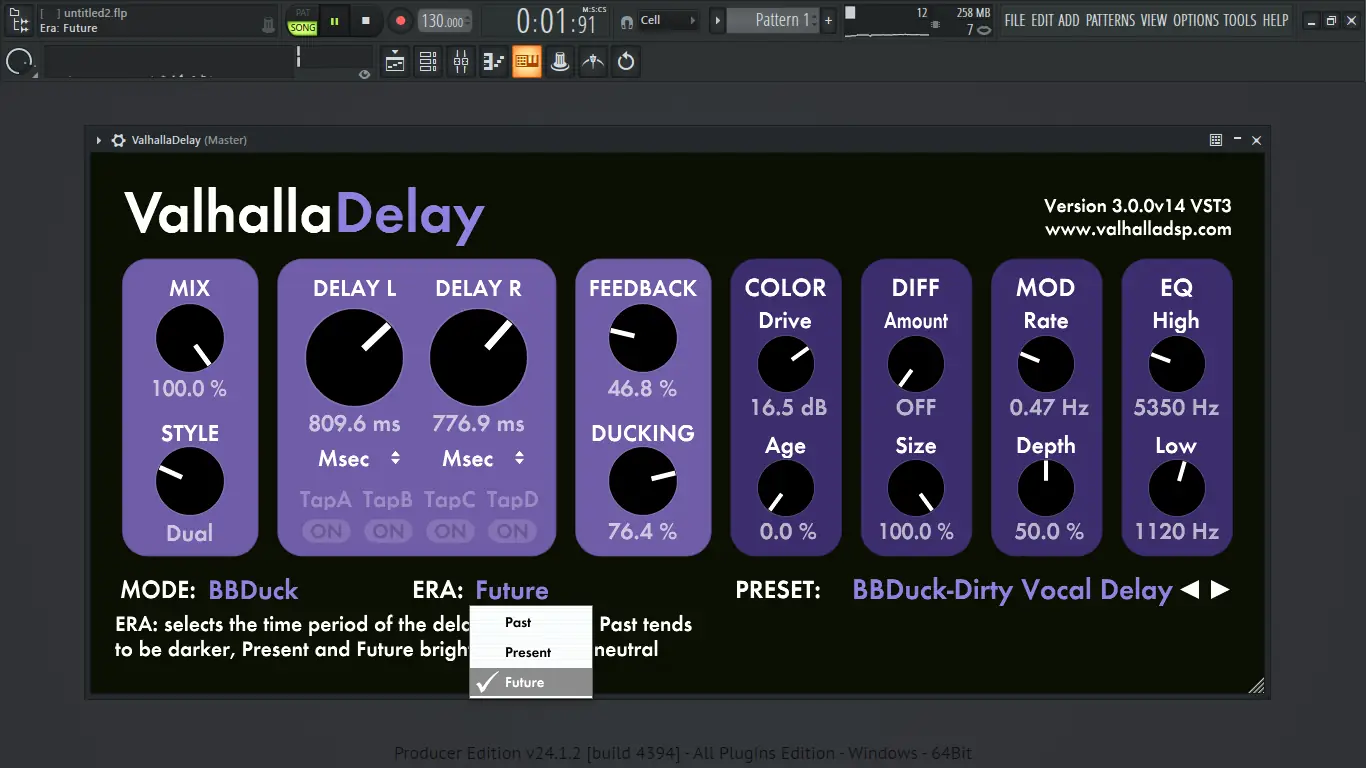The height and width of the screenshot is (768, 1366).
Task: Open the plugin picker knob icon
Action: point(560,62)
